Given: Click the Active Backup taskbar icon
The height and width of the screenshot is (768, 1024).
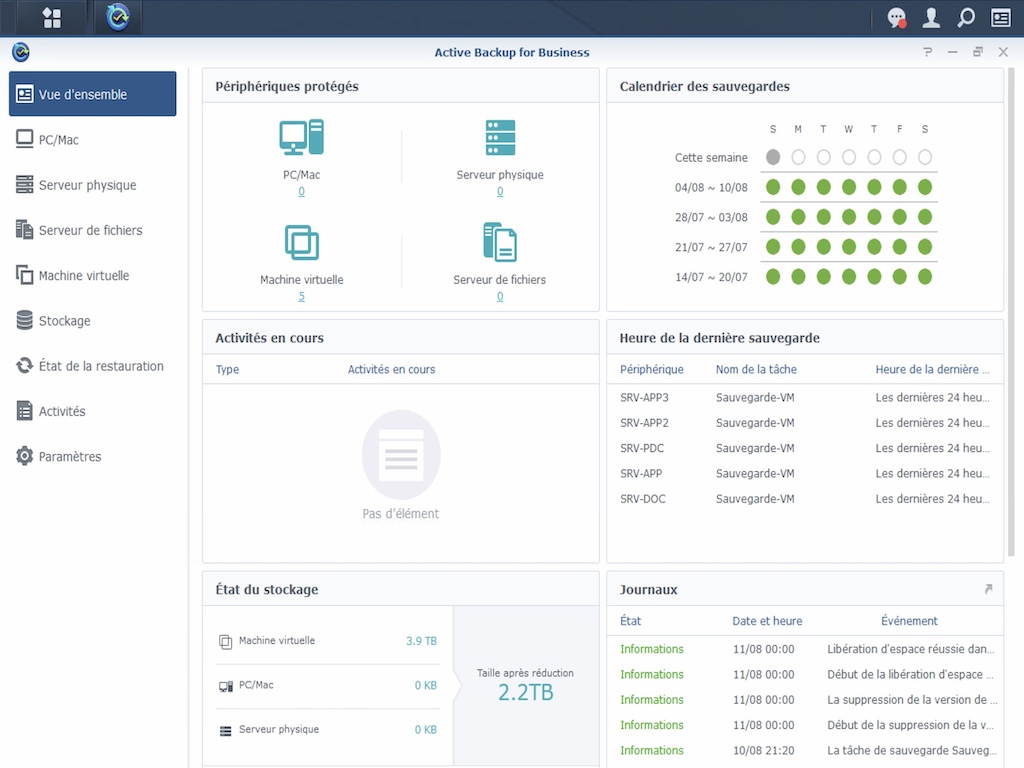Looking at the screenshot, I should click(118, 17).
